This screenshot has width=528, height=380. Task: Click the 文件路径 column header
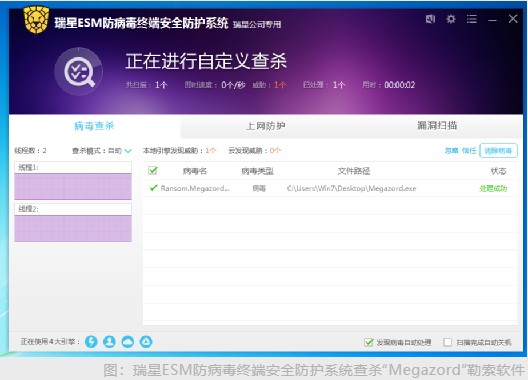point(354,171)
